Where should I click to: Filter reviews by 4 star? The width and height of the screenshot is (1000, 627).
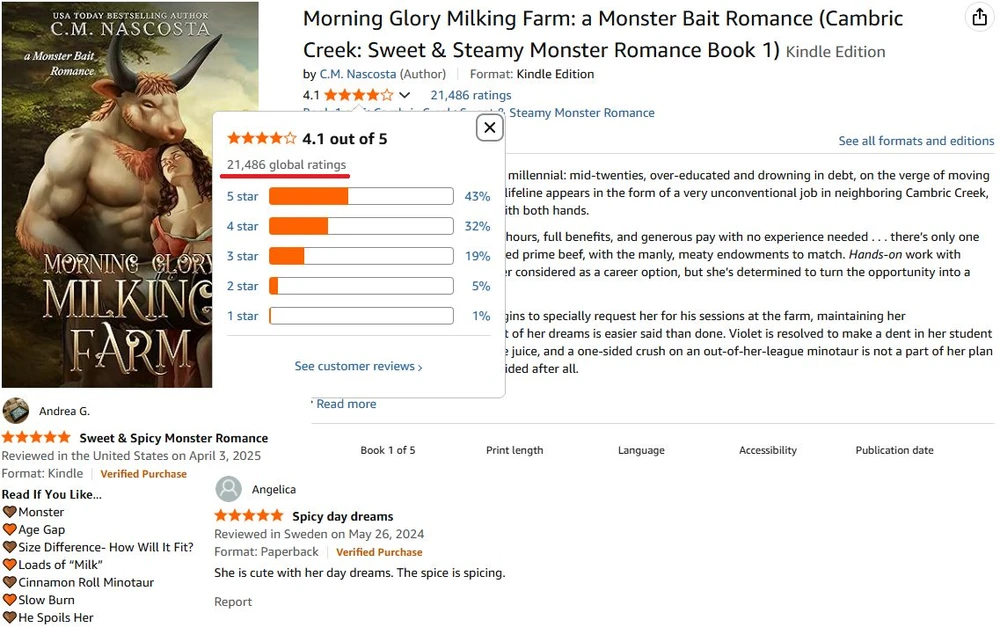tap(242, 227)
